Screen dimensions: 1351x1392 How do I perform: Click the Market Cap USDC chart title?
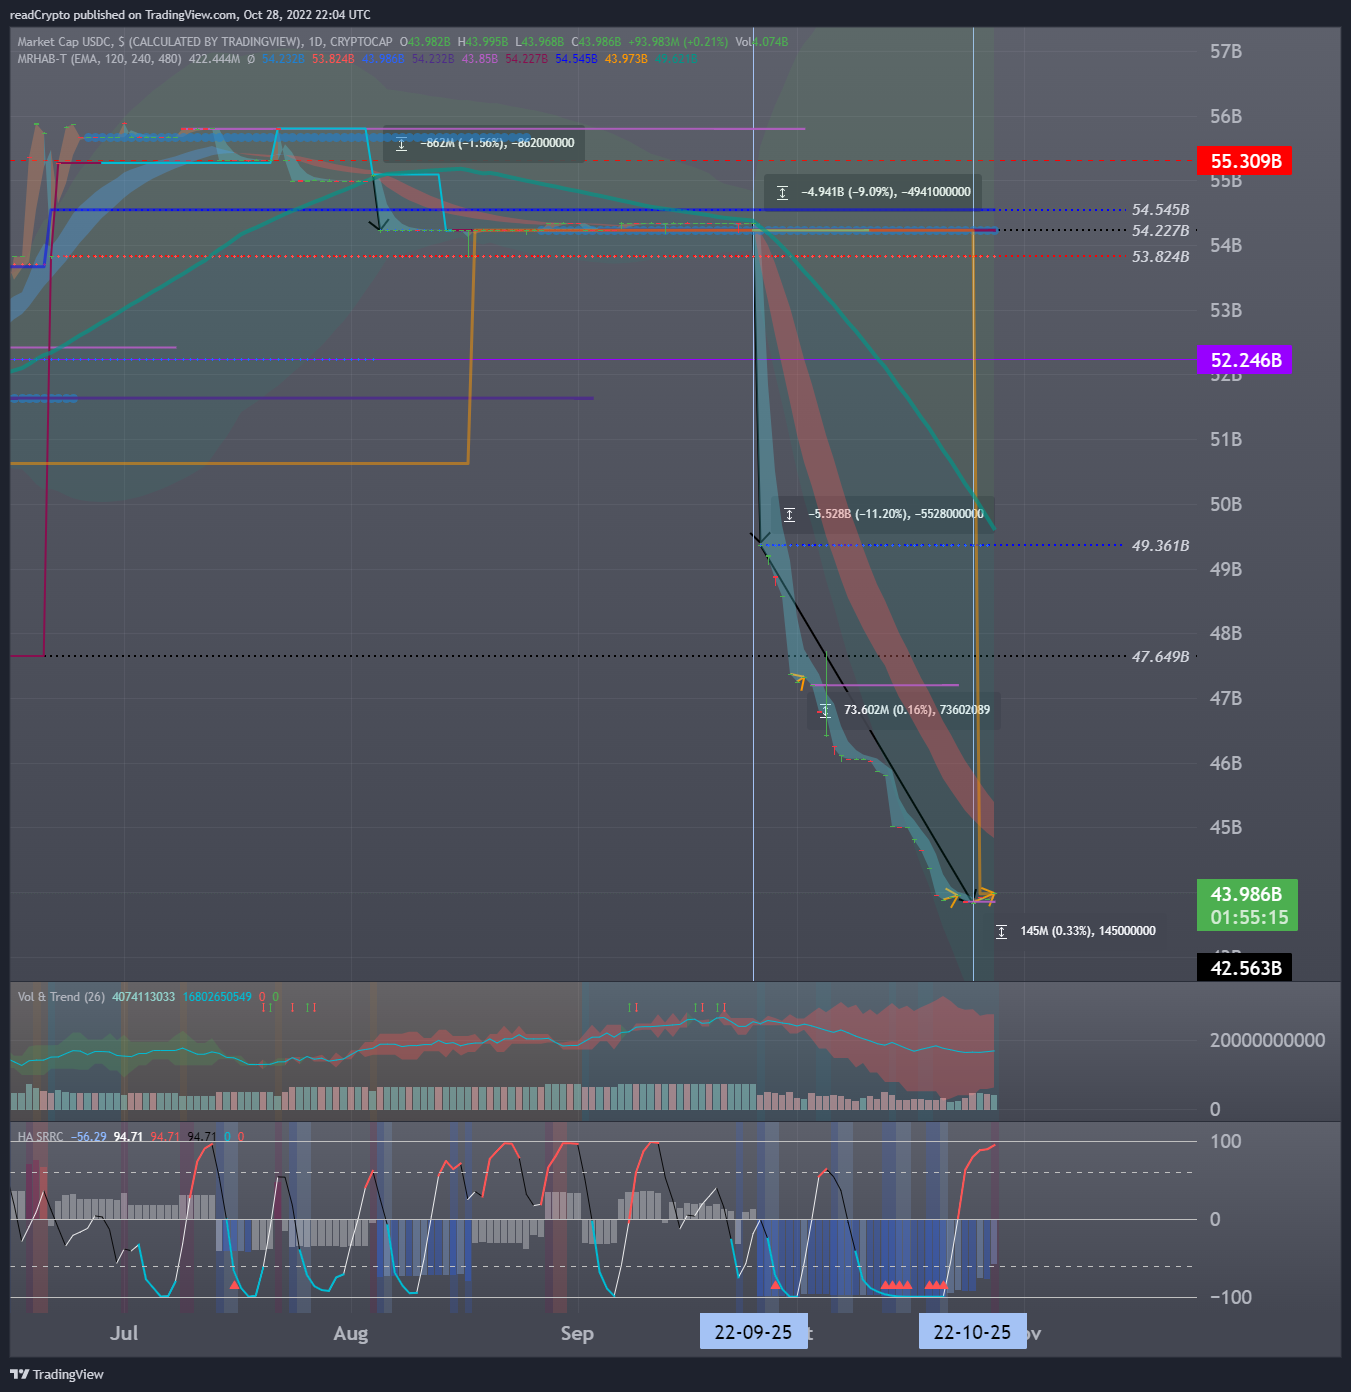205,42
